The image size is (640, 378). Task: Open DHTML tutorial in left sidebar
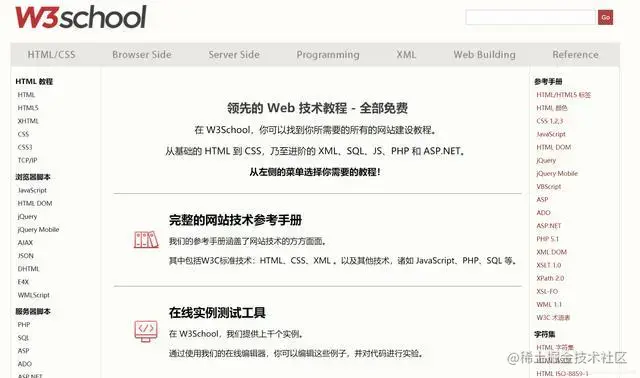point(29,269)
